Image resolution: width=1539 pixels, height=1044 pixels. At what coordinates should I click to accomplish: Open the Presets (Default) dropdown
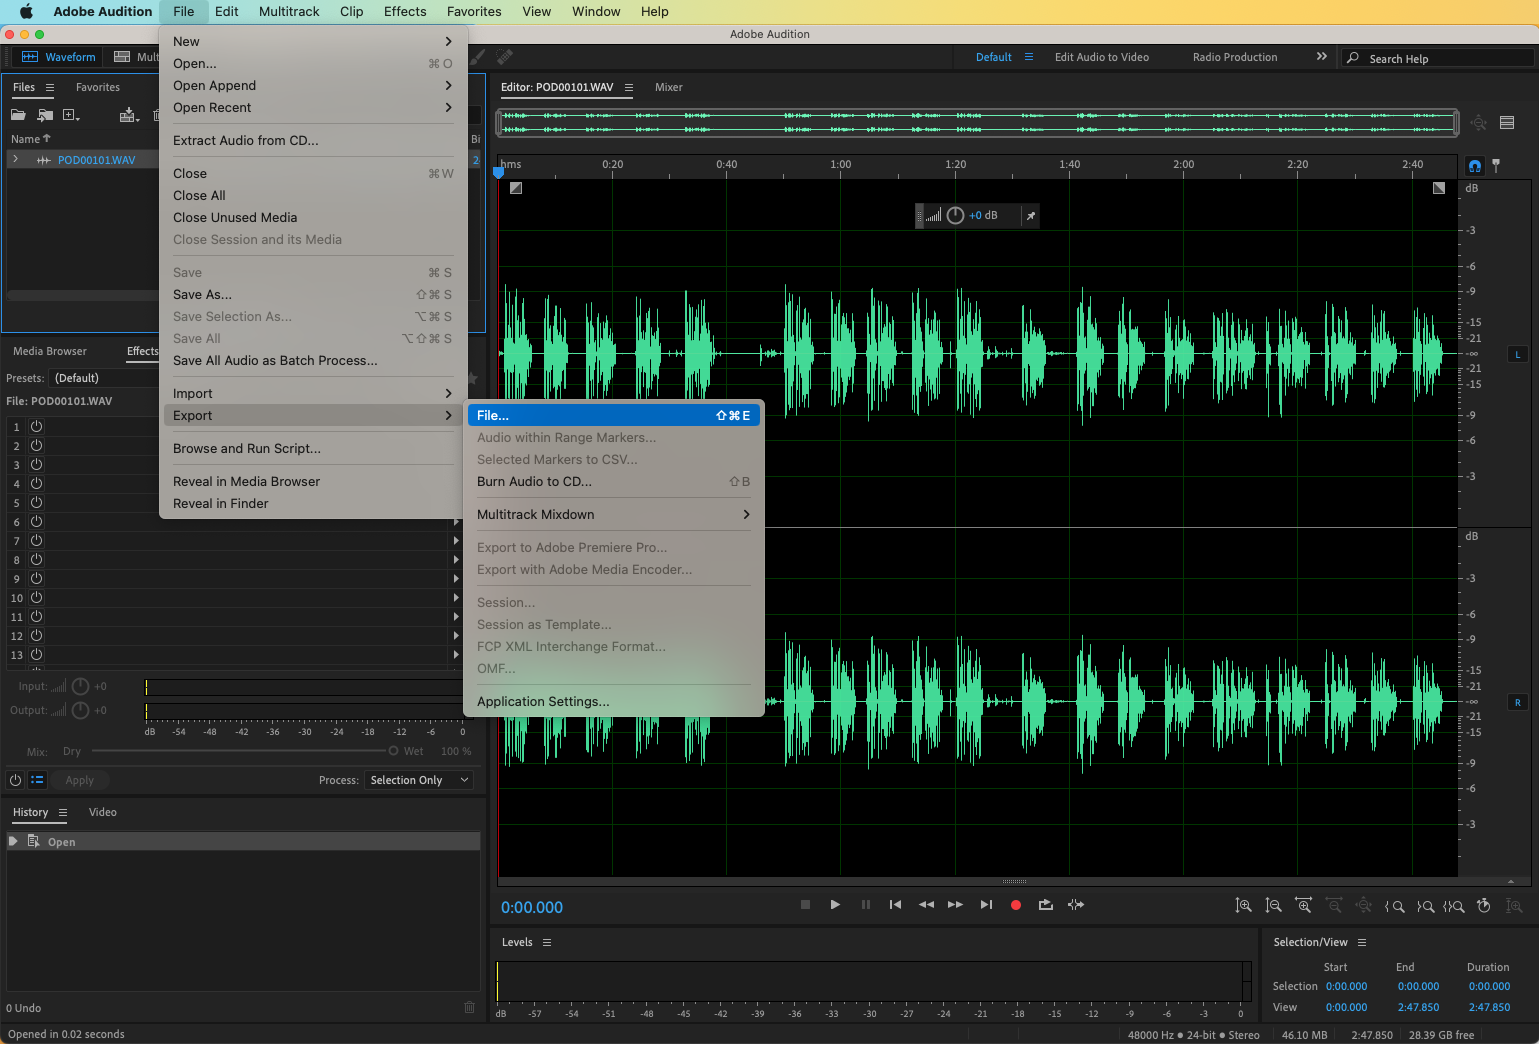(105, 378)
